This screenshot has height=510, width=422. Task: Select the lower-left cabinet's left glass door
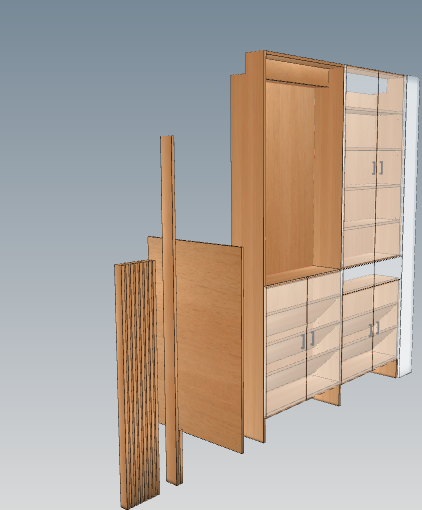[286, 348]
